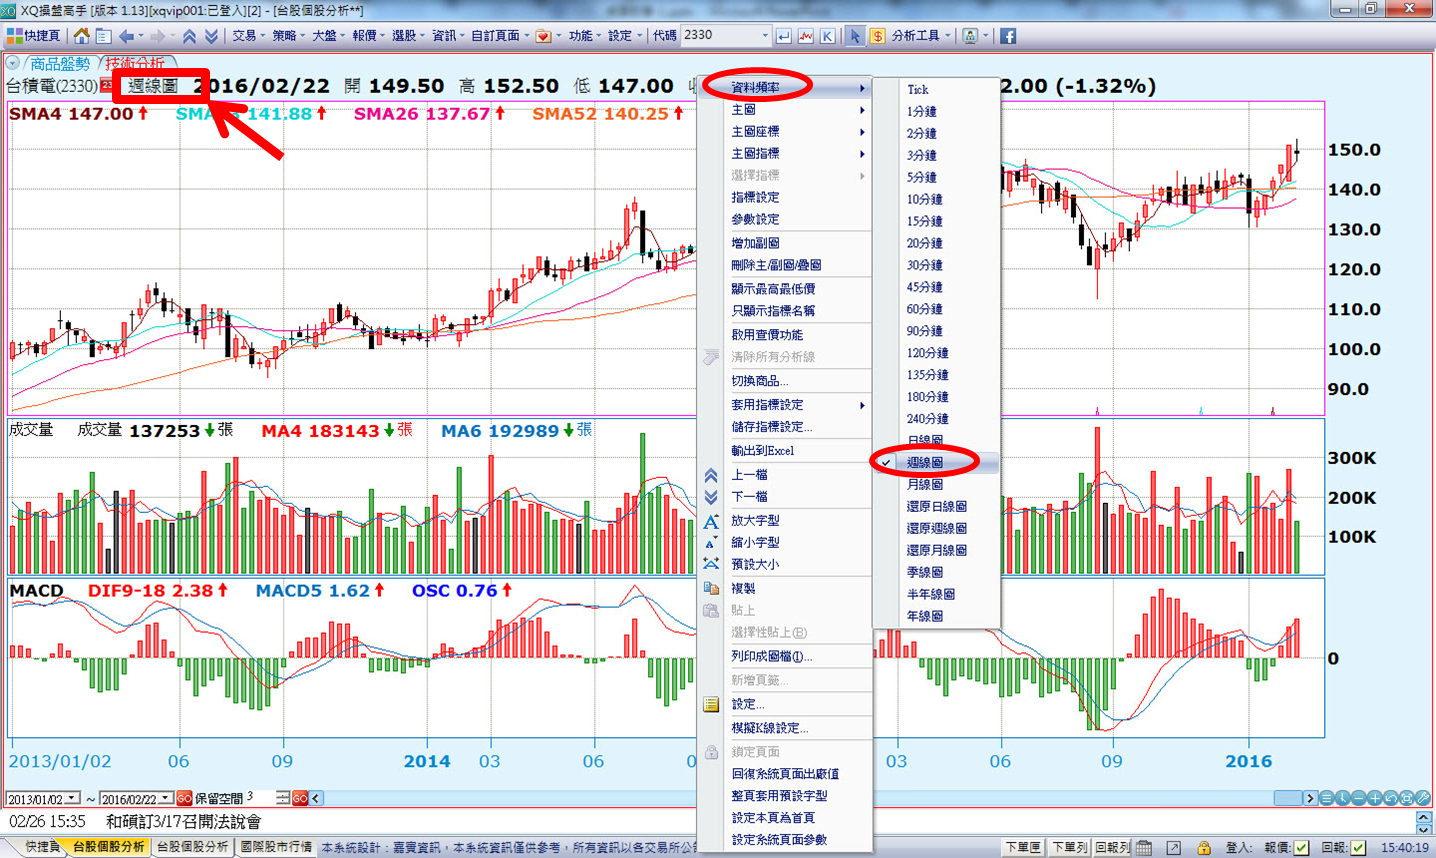Select the arrow cursor tool

pos(854,36)
